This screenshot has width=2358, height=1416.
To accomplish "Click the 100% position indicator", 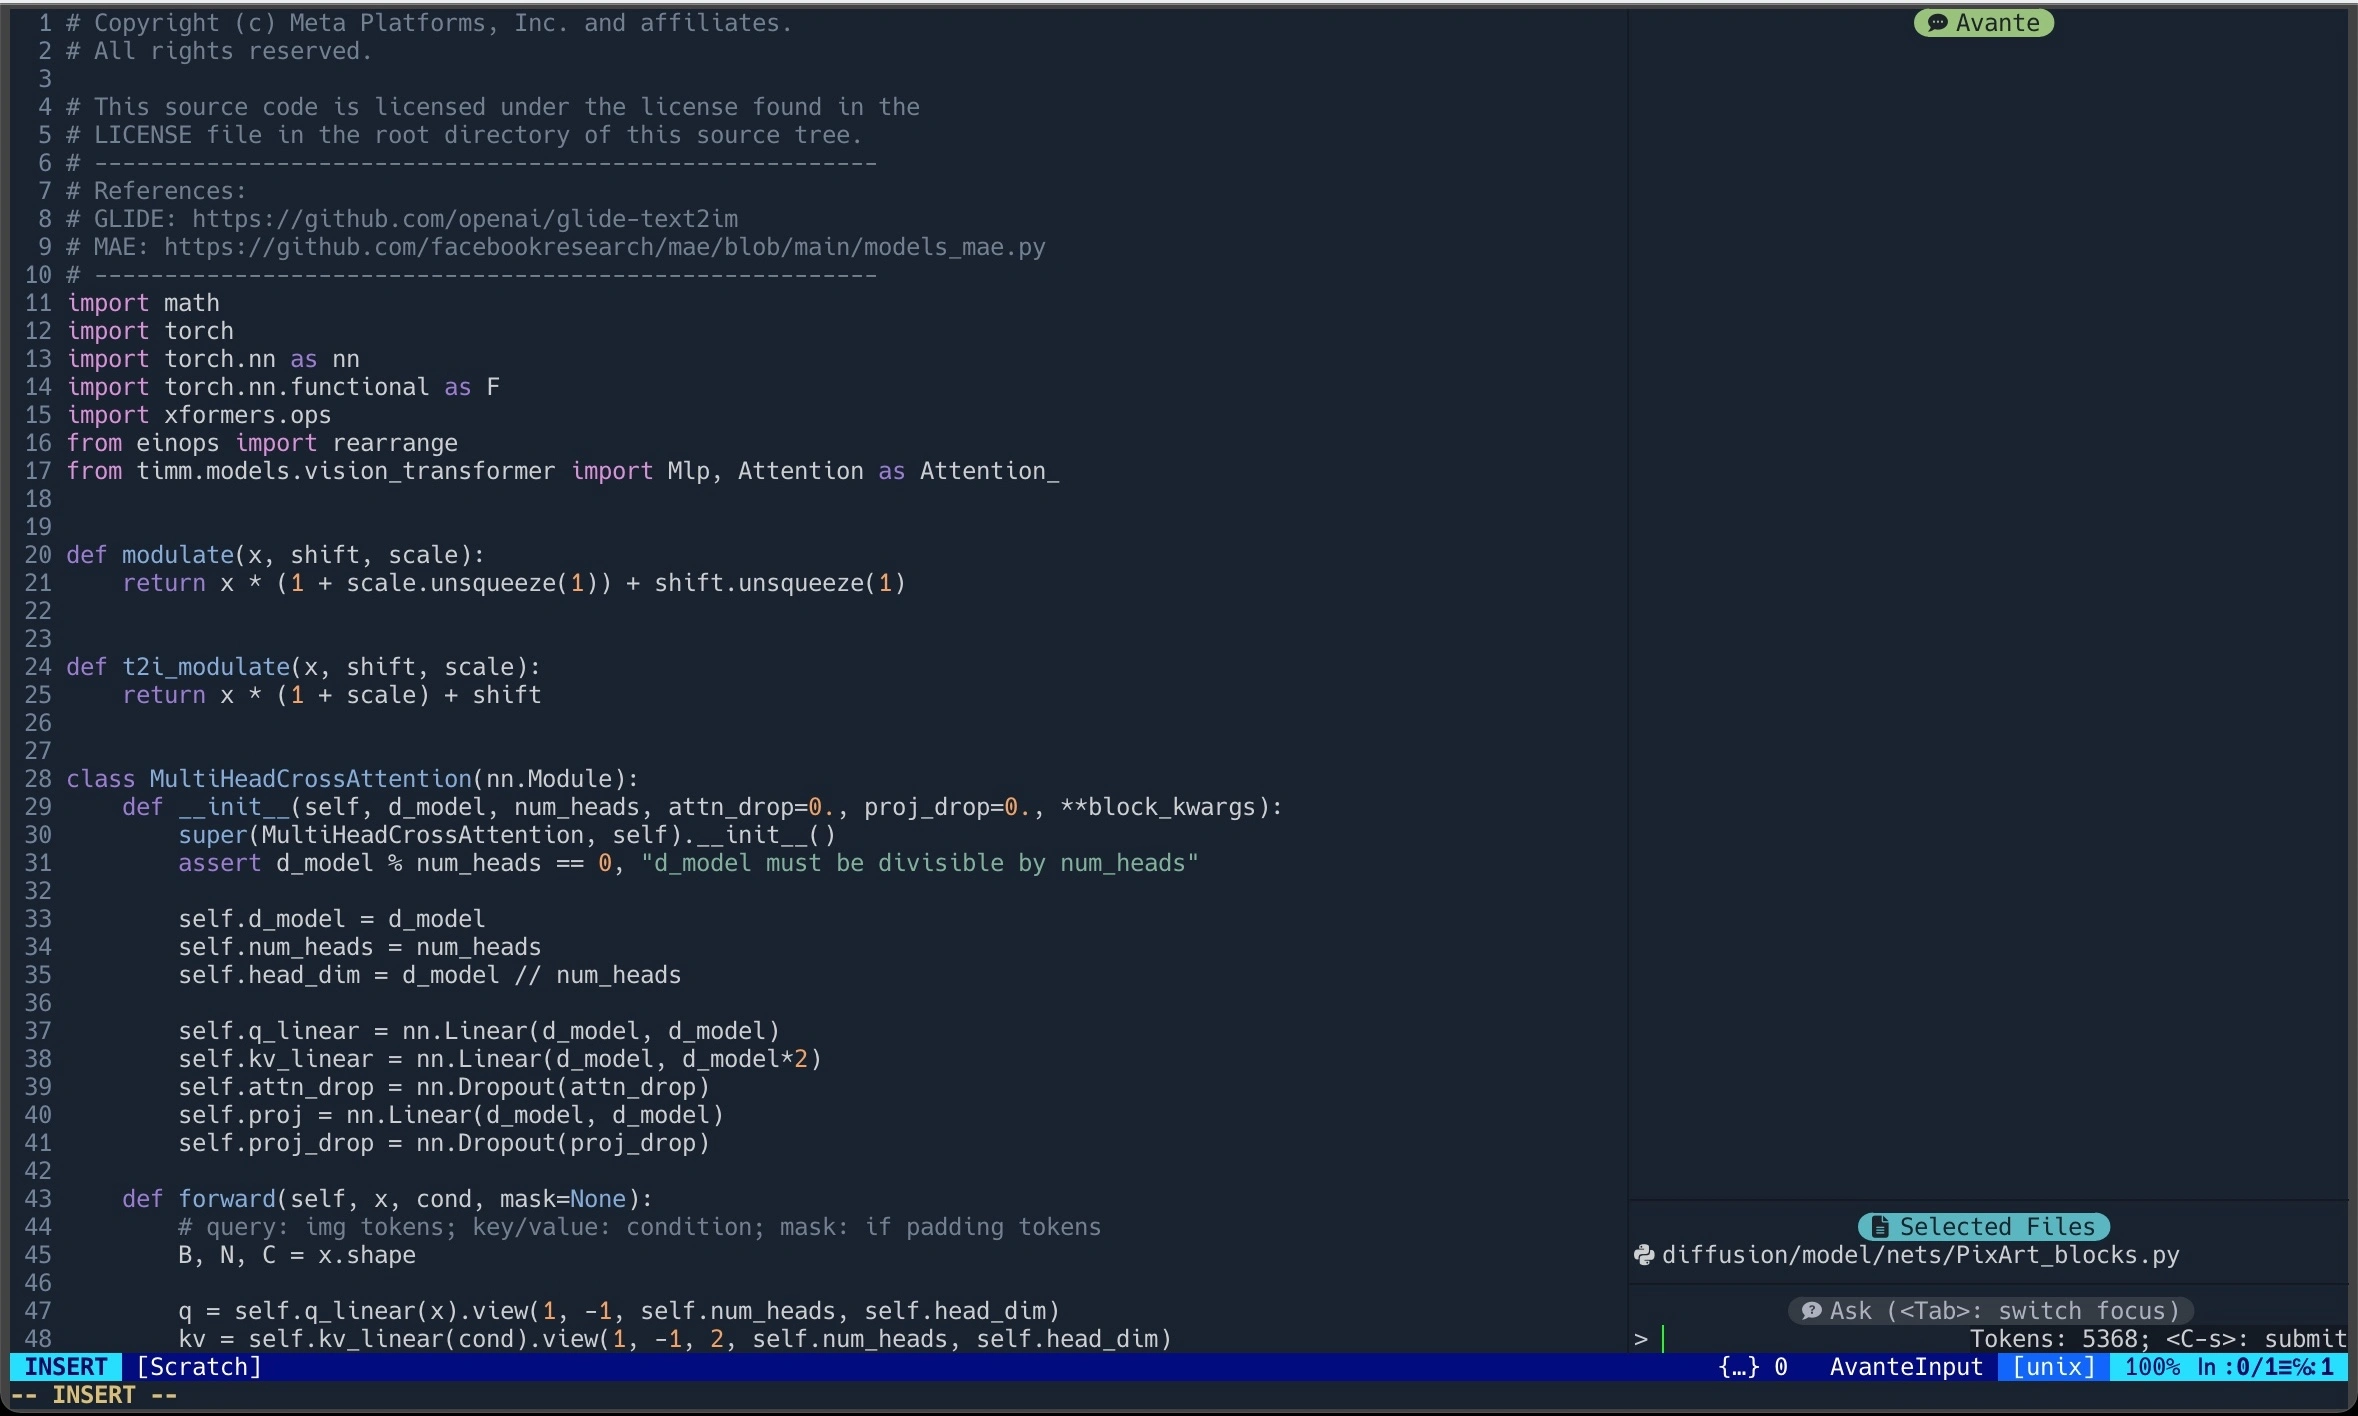I will [x=2152, y=1367].
